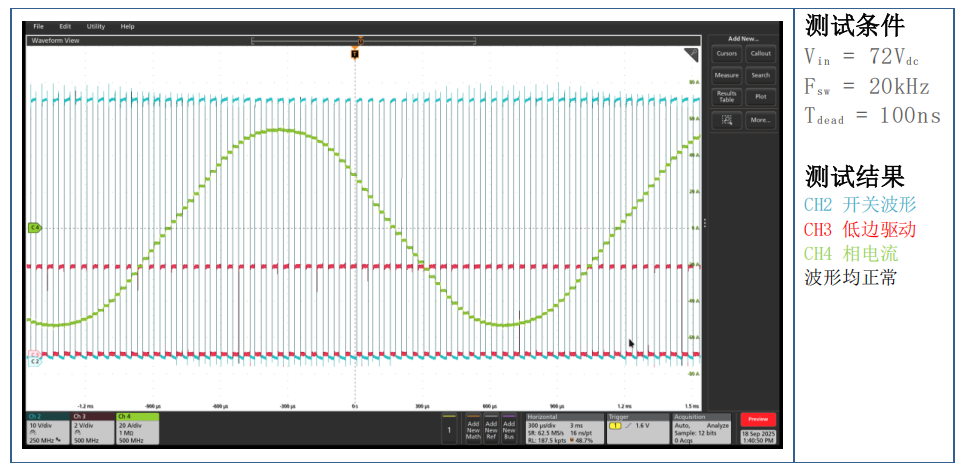Select the orange trigger position marker T
The height and width of the screenshot is (472, 962).
pos(355,54)
